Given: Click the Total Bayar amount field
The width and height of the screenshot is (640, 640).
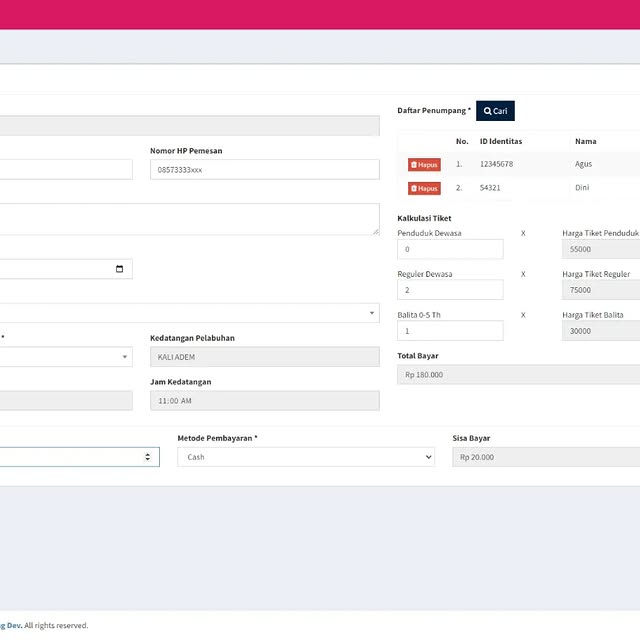Looking at the screenshot, I should (518, 374).
